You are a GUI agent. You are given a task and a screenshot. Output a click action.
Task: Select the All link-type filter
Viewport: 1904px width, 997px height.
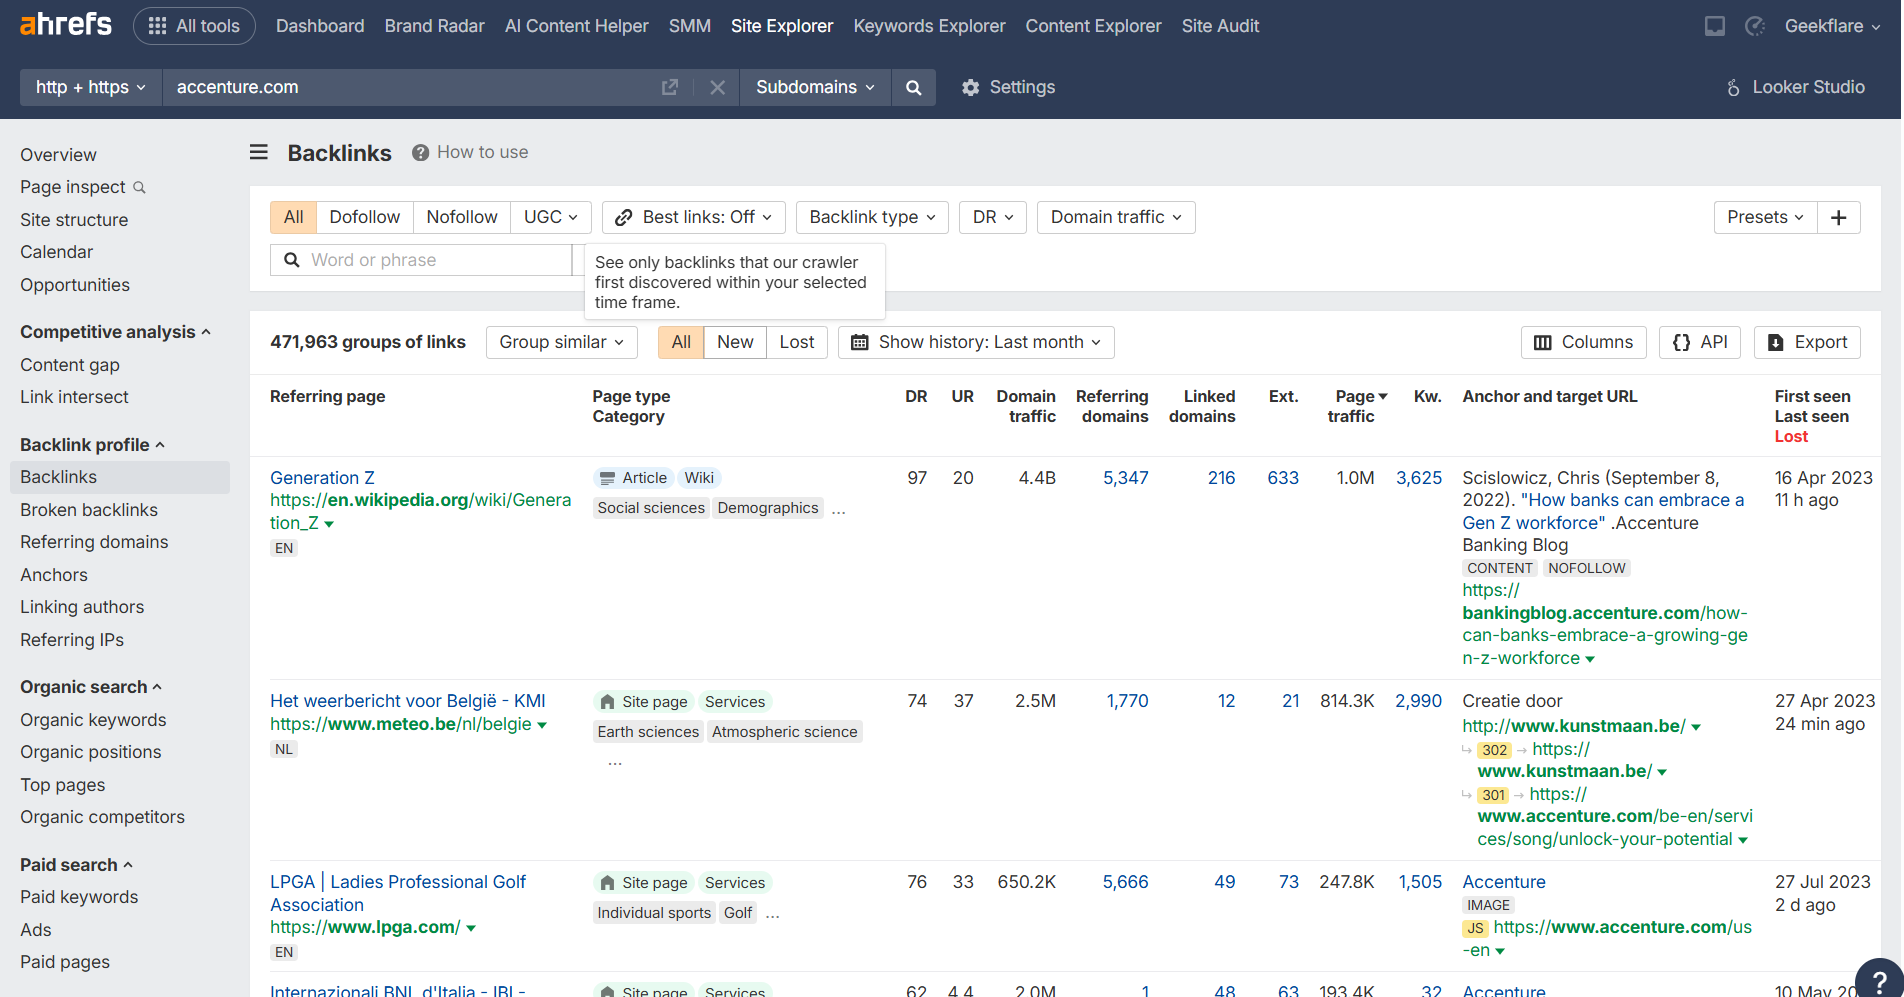(x=293, y=217)
